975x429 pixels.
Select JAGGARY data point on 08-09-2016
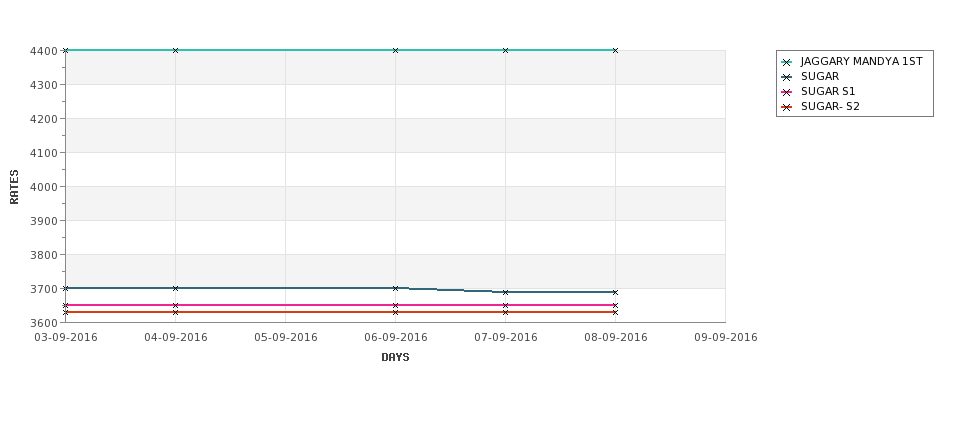click(x=616, y=50)
